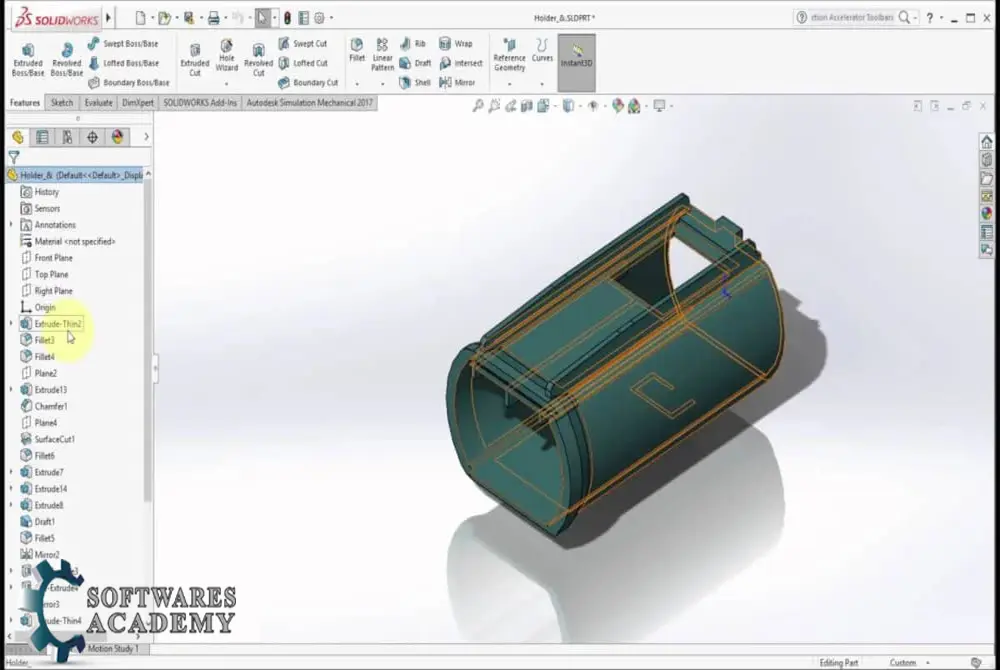Open ConfigurationManager tab icon
This screenshot has height=670, width=1000.
67,137
